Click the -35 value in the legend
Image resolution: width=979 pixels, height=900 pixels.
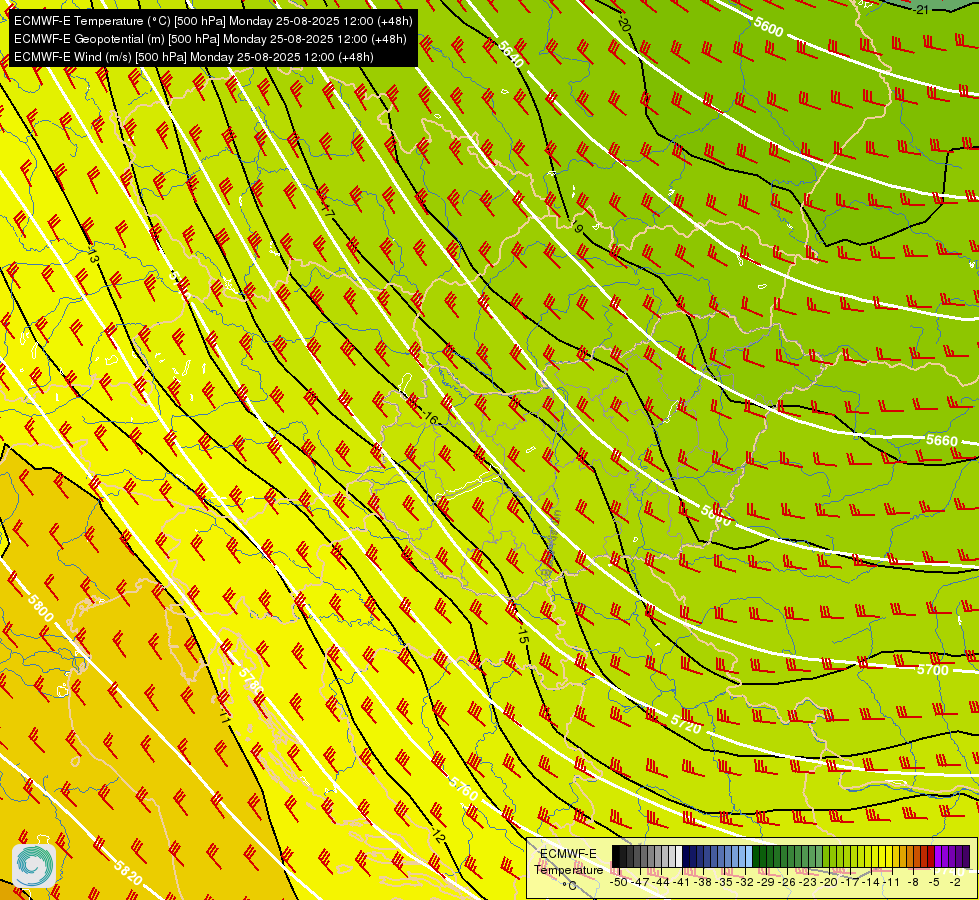point(724,882)
